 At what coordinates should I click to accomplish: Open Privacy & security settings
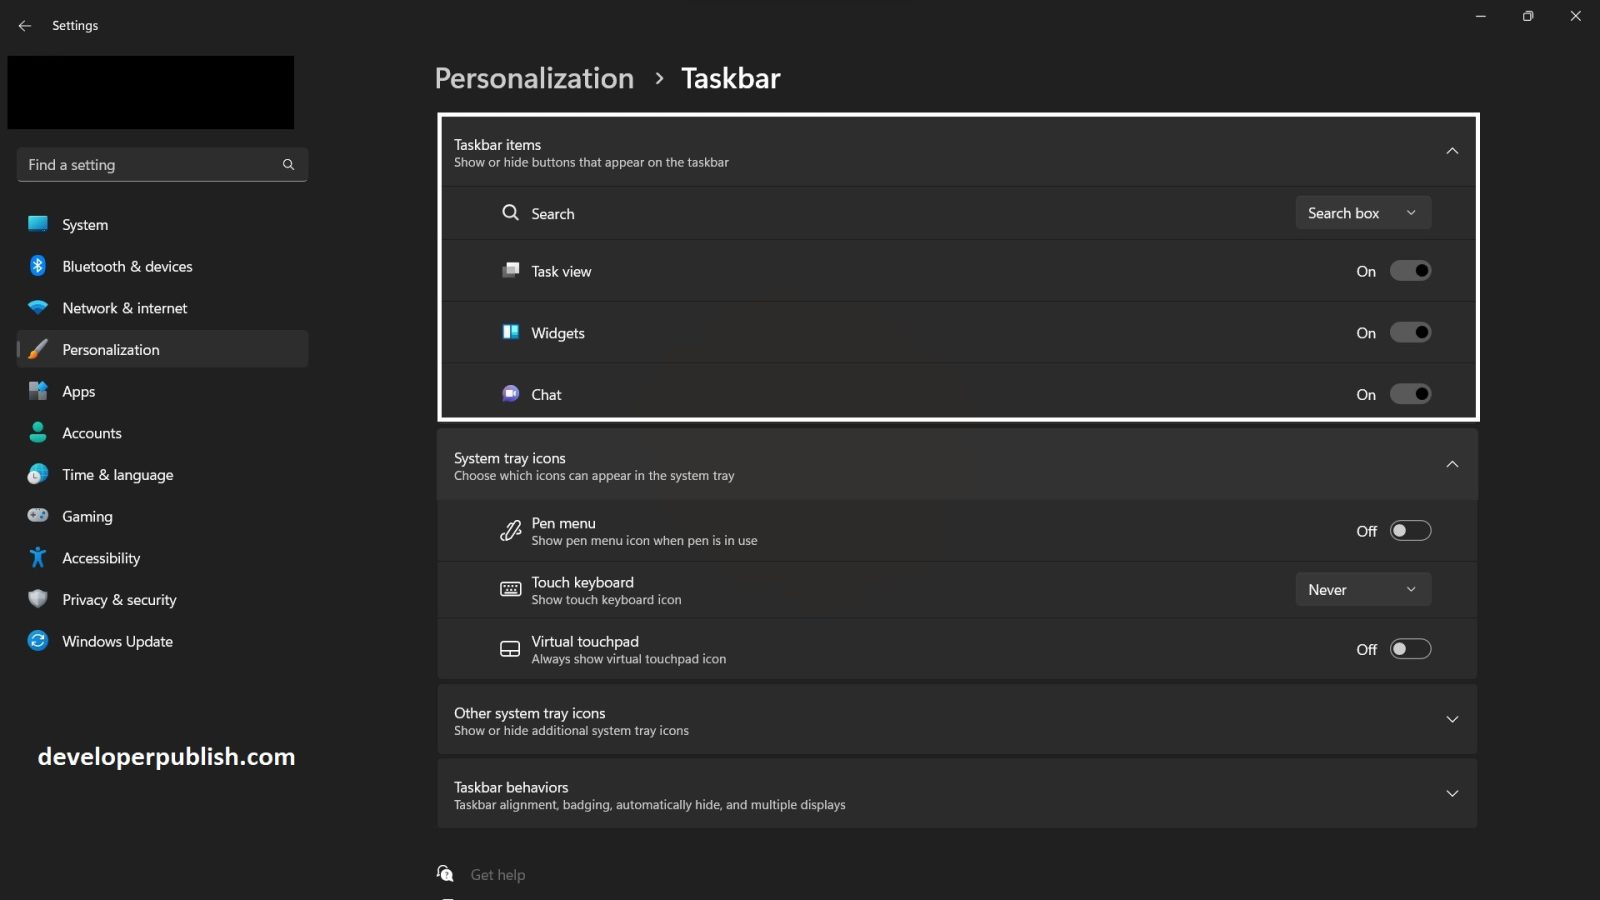[x=119, y=599]
